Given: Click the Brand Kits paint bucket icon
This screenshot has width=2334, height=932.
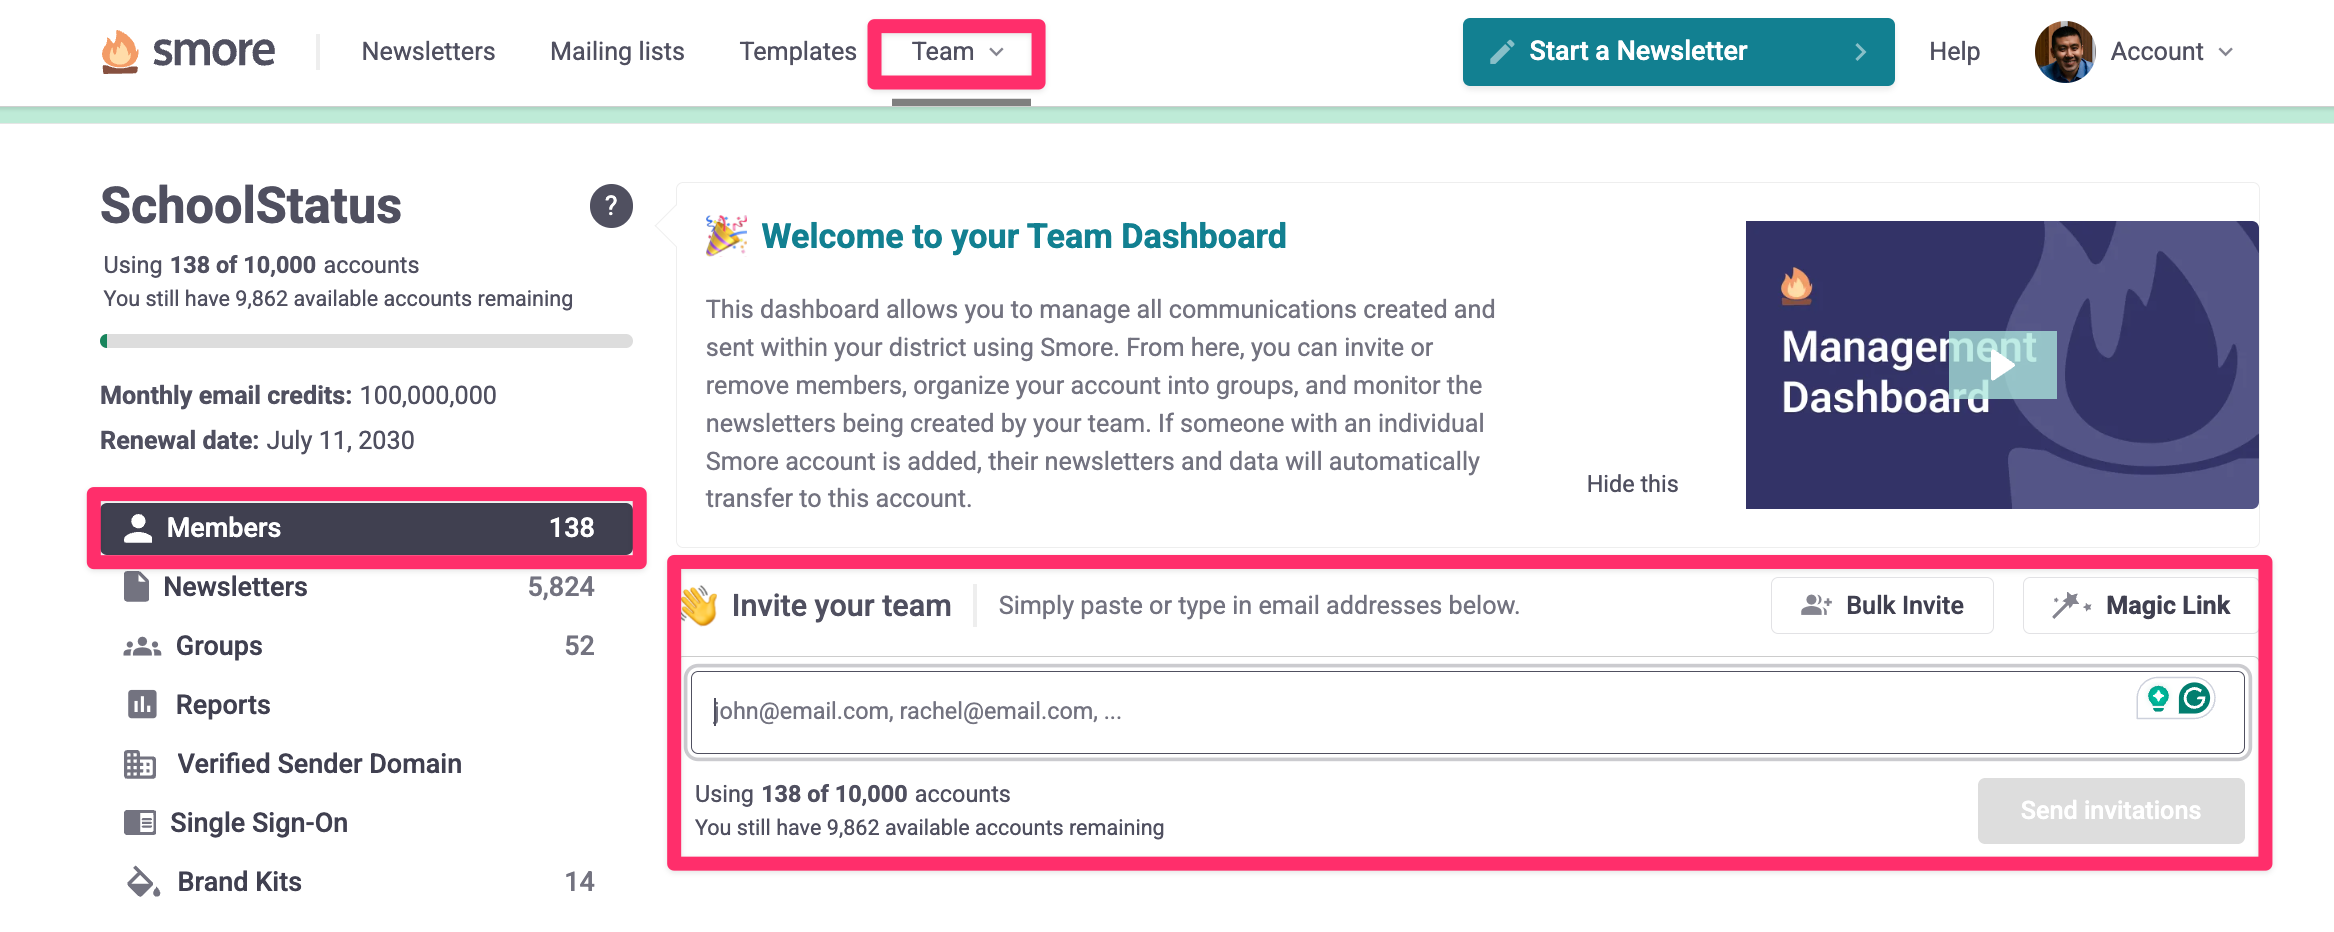Looking at the screenshot, I should pos(142,882).
